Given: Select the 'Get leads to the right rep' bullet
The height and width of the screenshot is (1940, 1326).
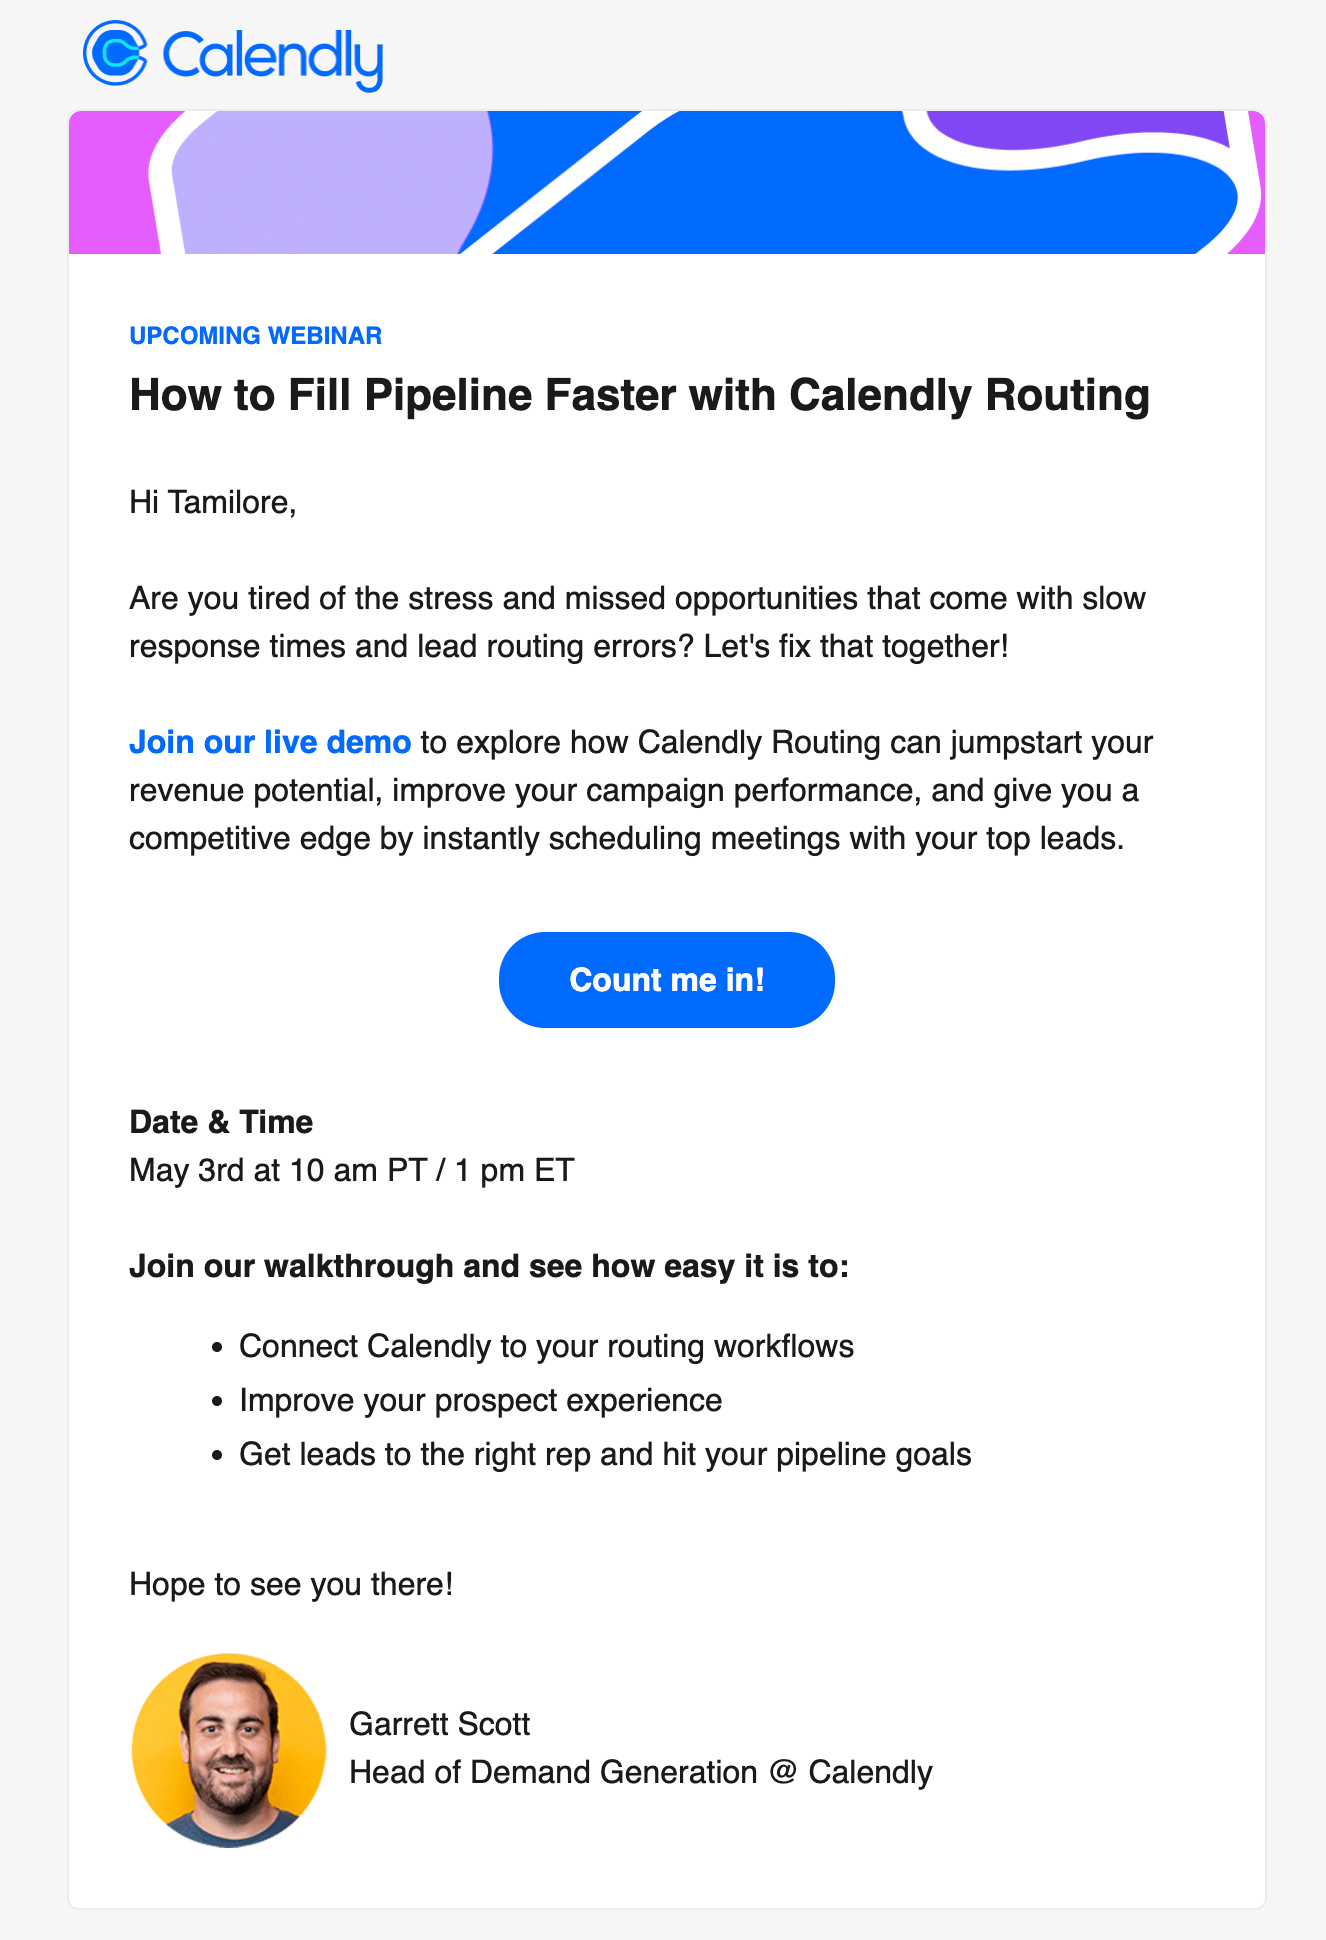Looking at the screenshot, I should 605,1454.
